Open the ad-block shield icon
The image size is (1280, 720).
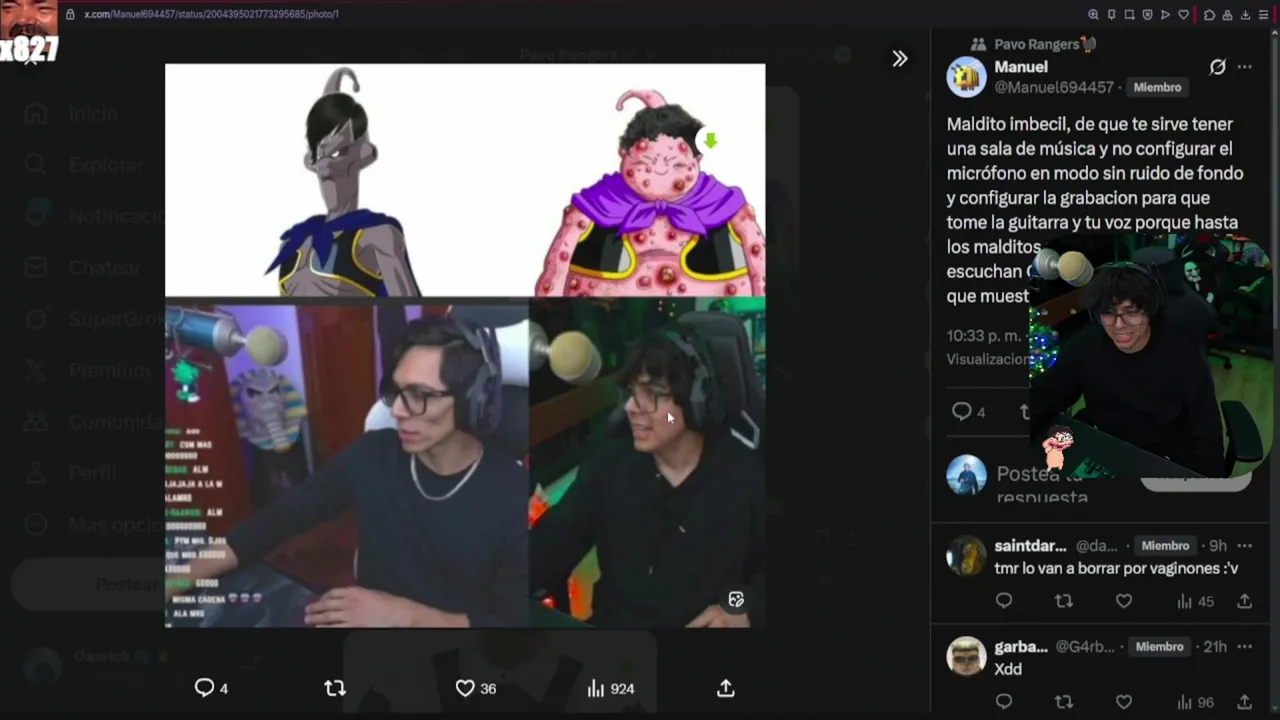point(1147,15)
